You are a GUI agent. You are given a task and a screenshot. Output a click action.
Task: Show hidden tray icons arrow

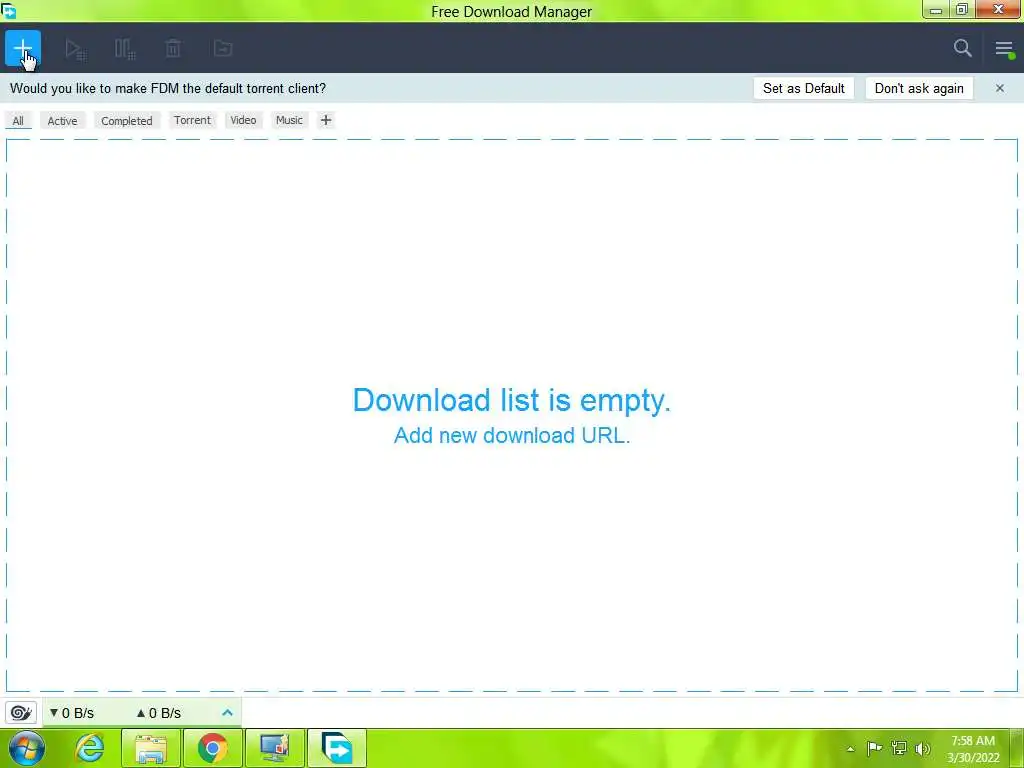(x=850, y=749)
